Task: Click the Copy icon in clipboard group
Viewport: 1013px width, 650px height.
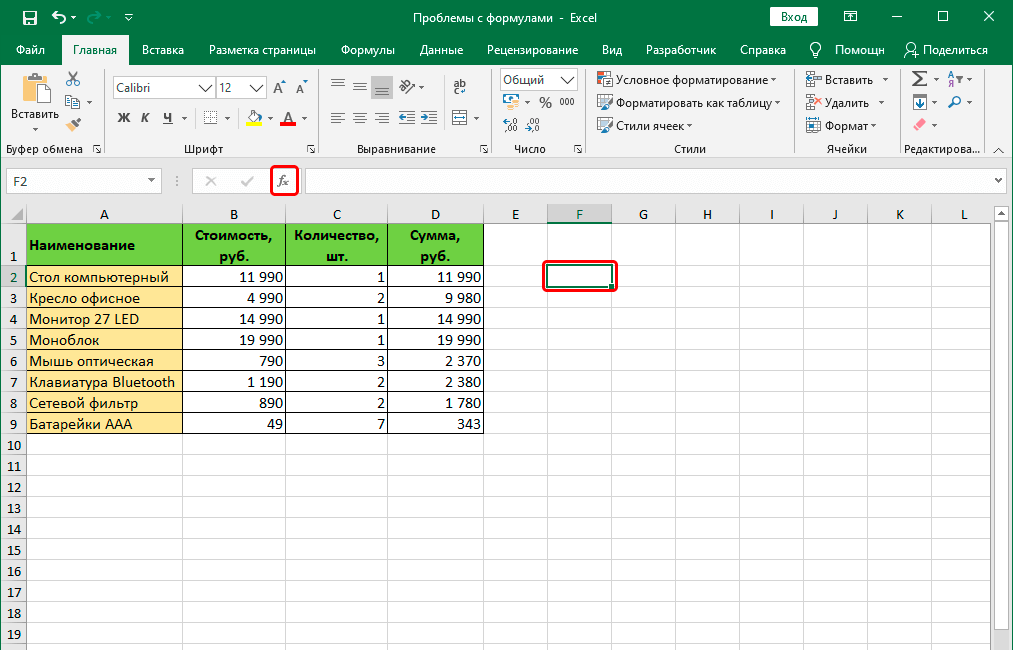Action: (72, 101)
